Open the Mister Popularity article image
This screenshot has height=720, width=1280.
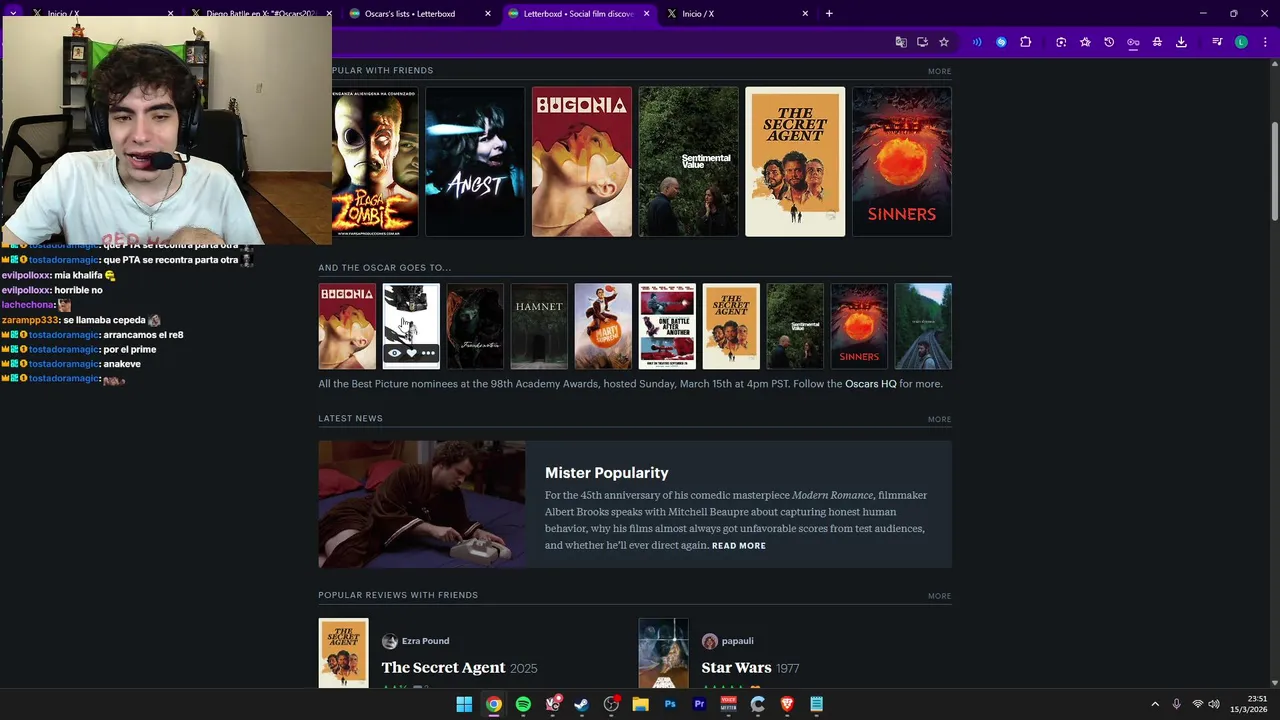coord(422,504)
